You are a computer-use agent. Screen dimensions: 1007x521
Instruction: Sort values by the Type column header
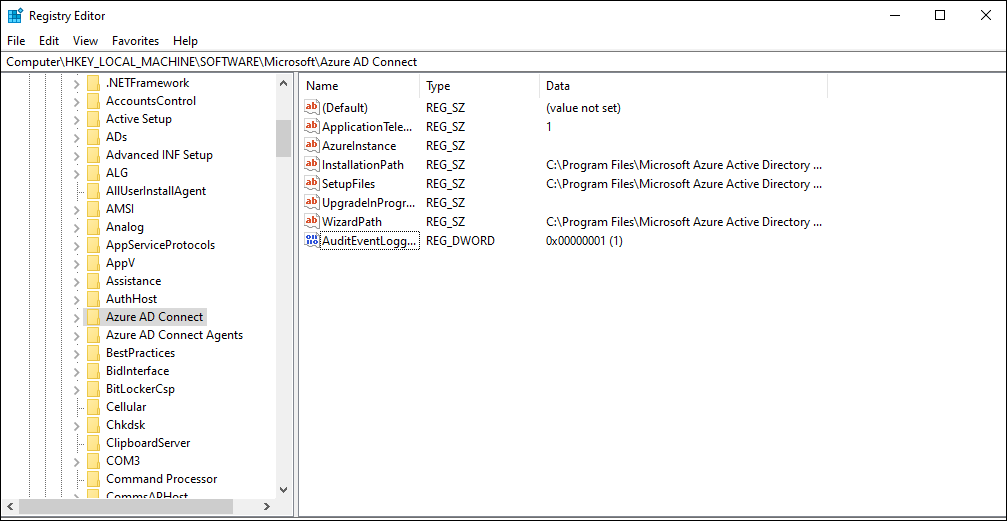tap(479, 85)
